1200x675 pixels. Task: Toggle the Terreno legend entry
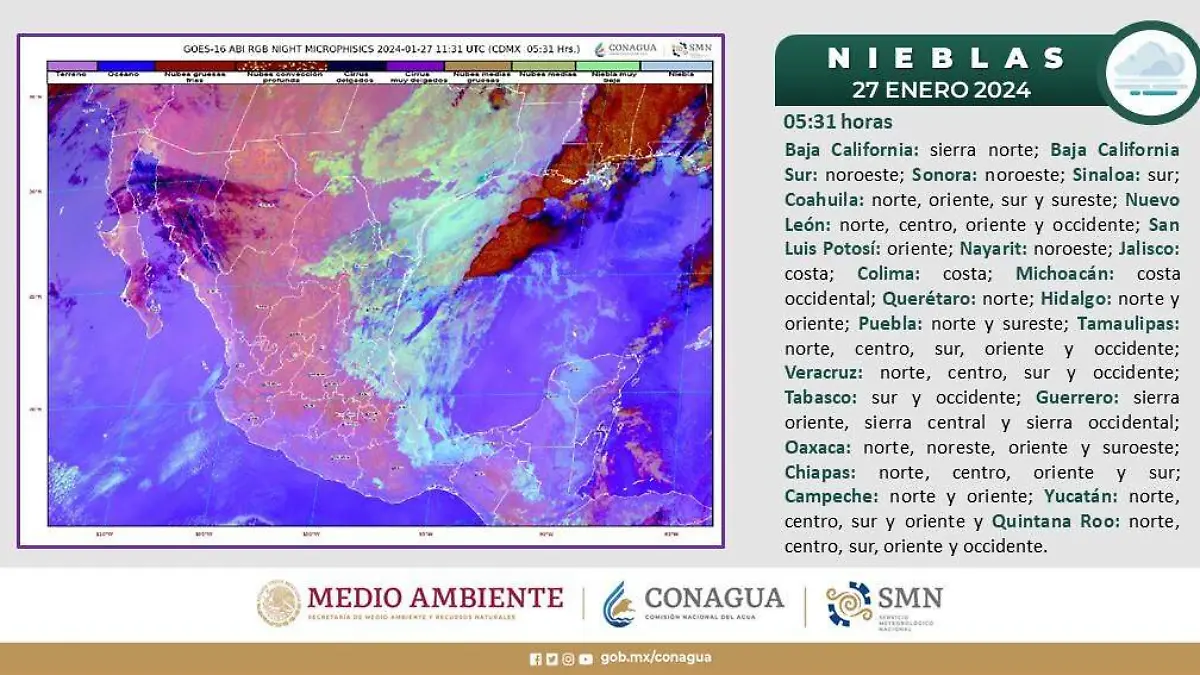[70, 70]
